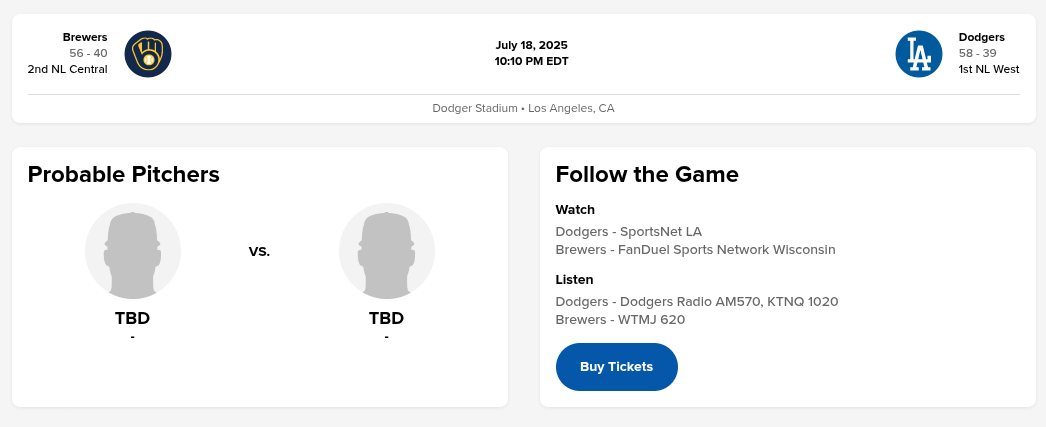Open the Dodgers team name link

point(981,37)
